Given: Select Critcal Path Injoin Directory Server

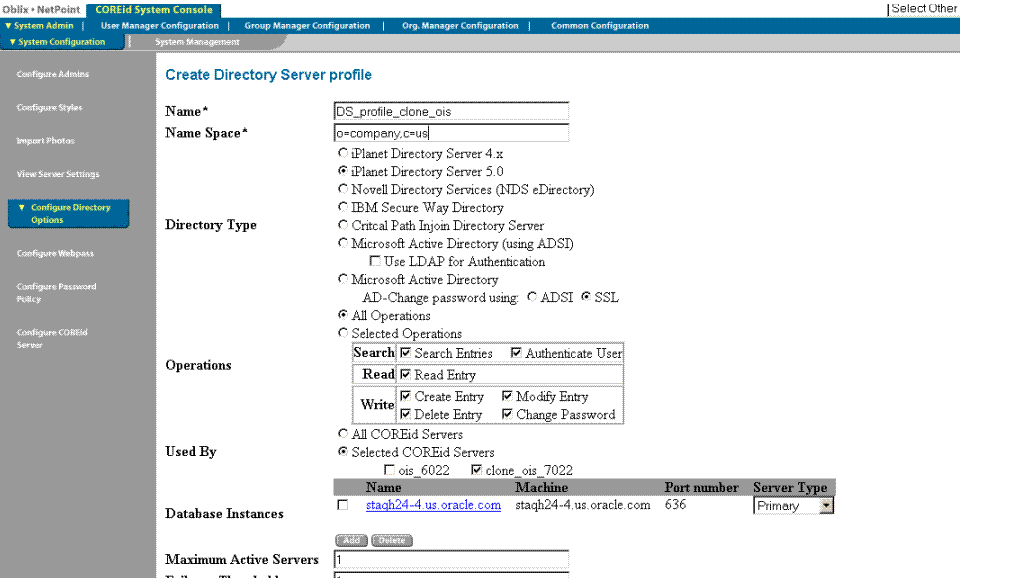Looking at the screenshot, I should [343, 225].
